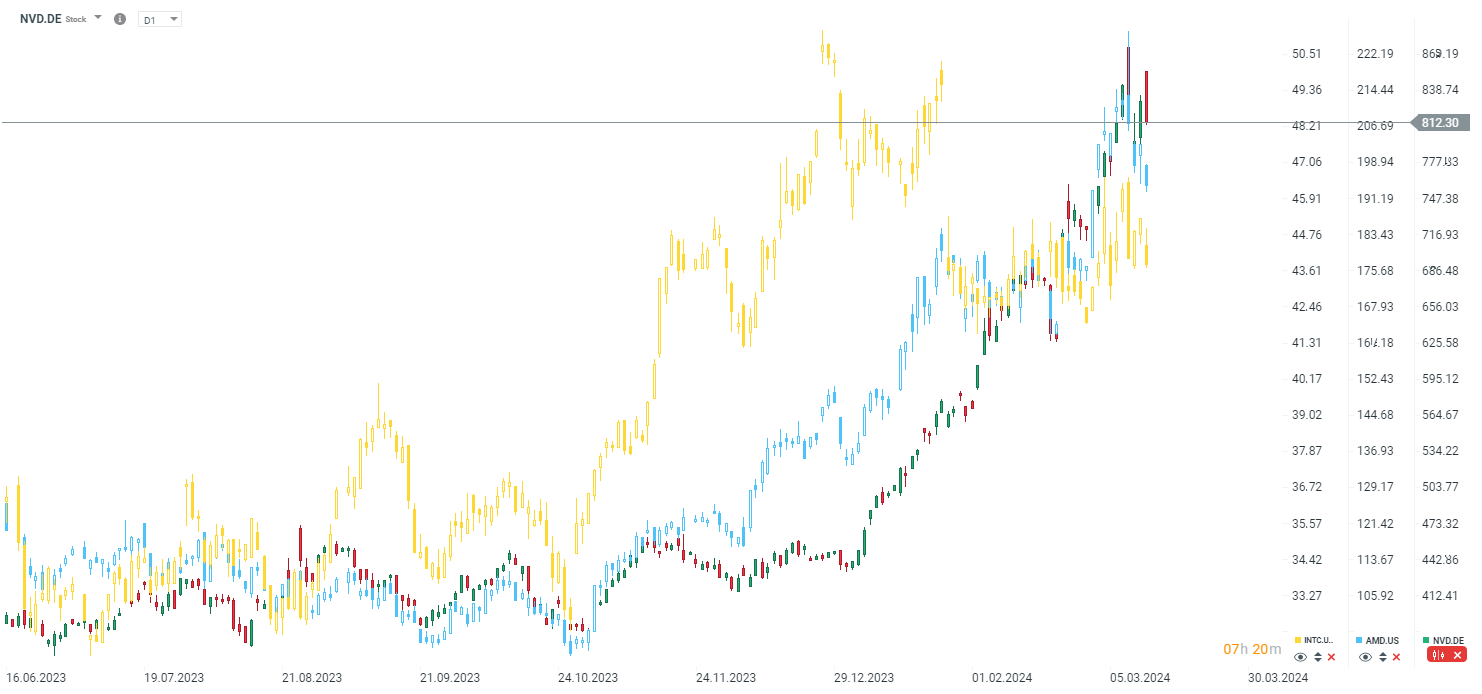Screen dimensions: 1482x694
Task: Click the 05.03.2024 date axis label
Action: tap(1139, 677)
